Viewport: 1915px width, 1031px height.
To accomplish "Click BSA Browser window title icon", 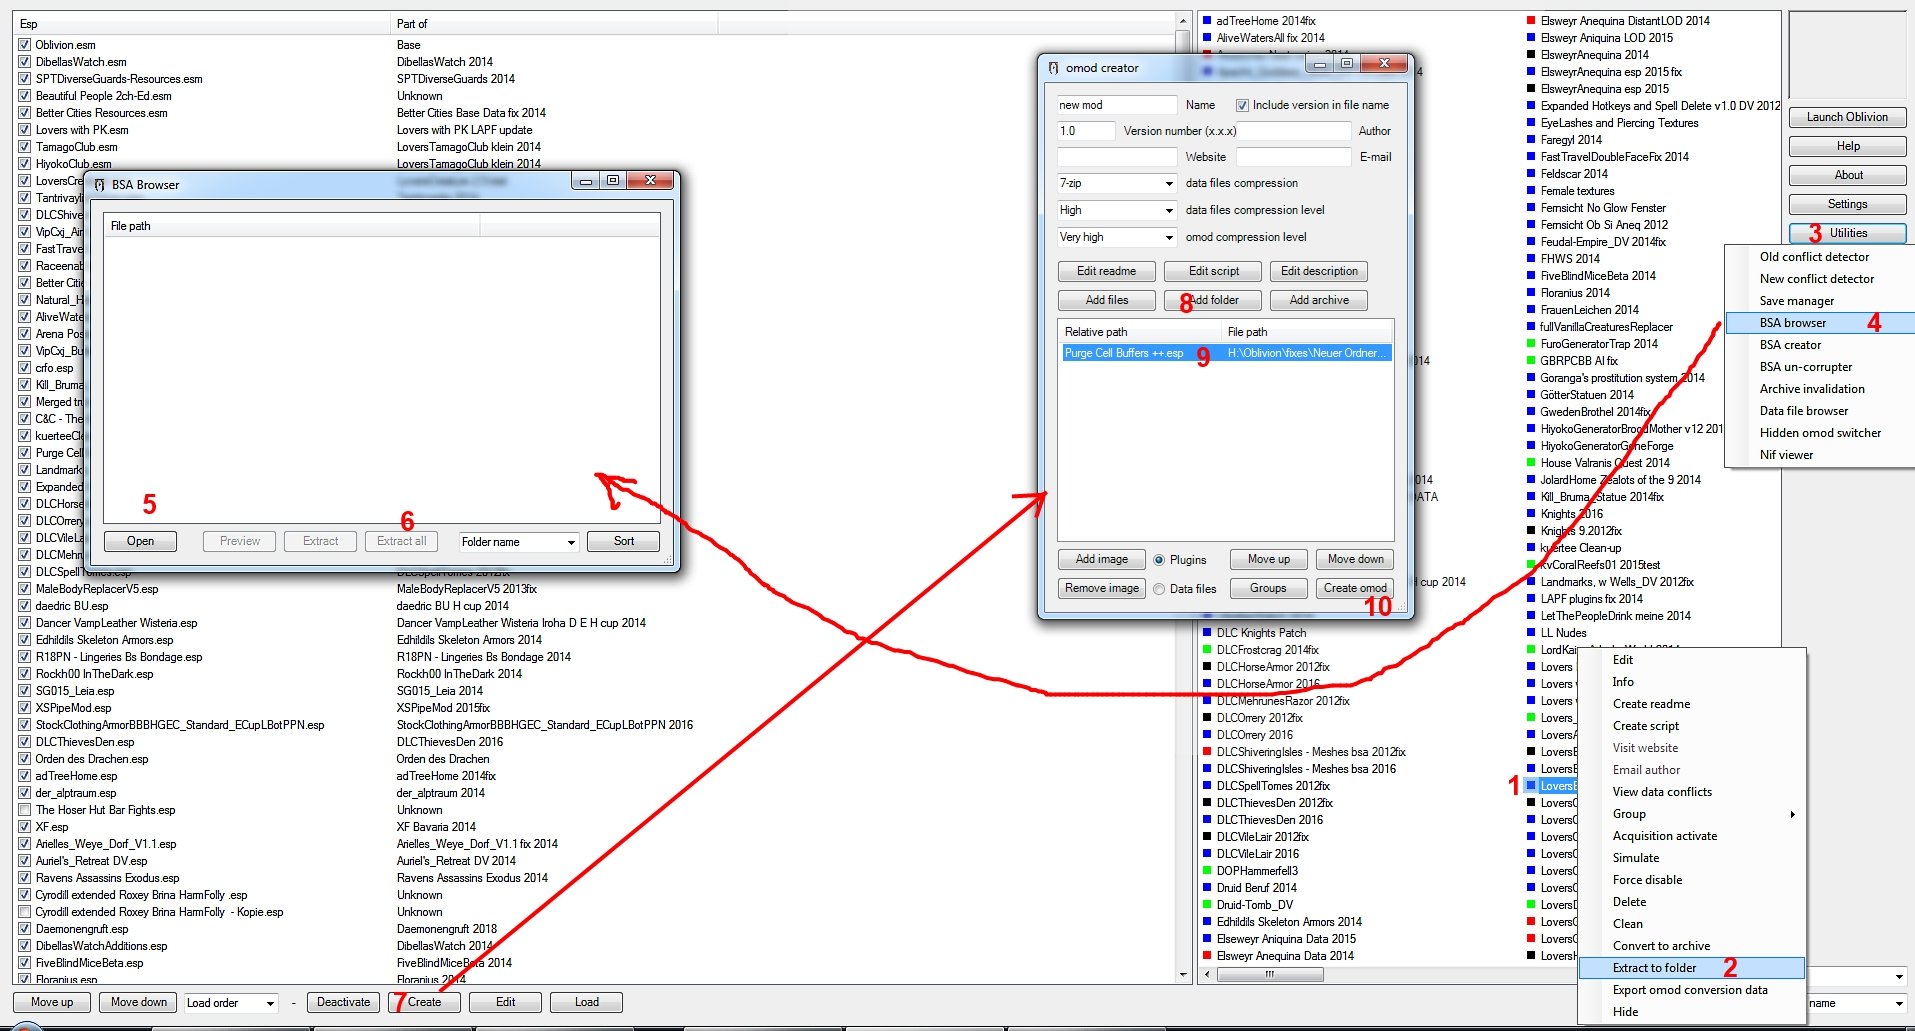I will [x=99, y=185].
